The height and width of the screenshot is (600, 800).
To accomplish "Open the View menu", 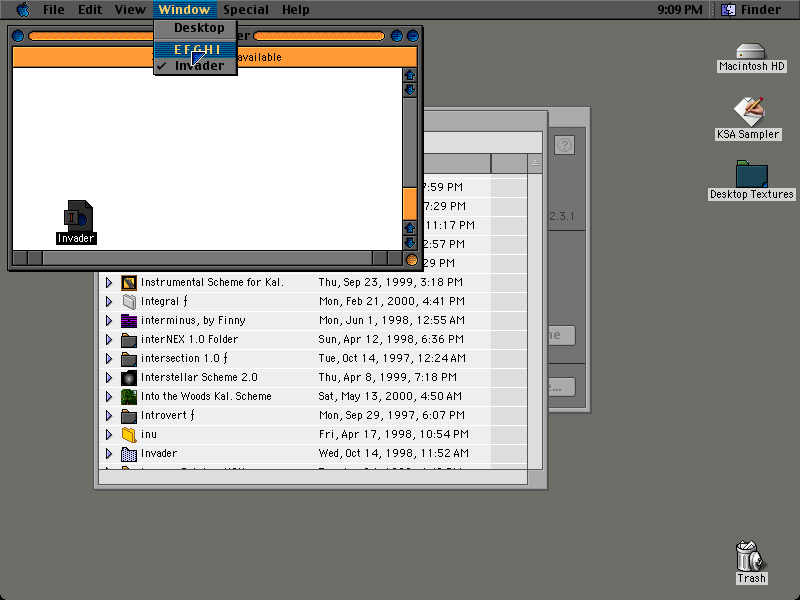I will point(130,10).
